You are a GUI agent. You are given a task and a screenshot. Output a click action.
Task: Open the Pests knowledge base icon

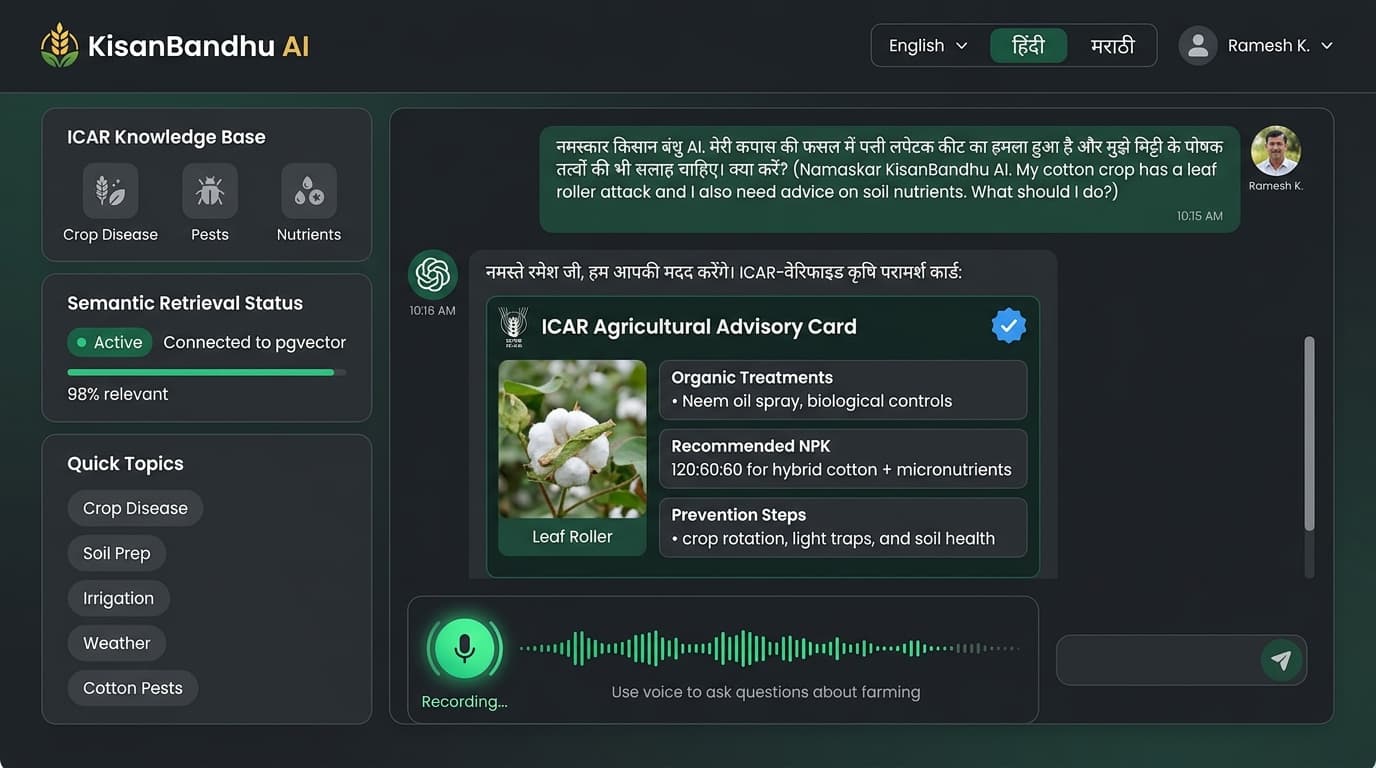[209, 190]
